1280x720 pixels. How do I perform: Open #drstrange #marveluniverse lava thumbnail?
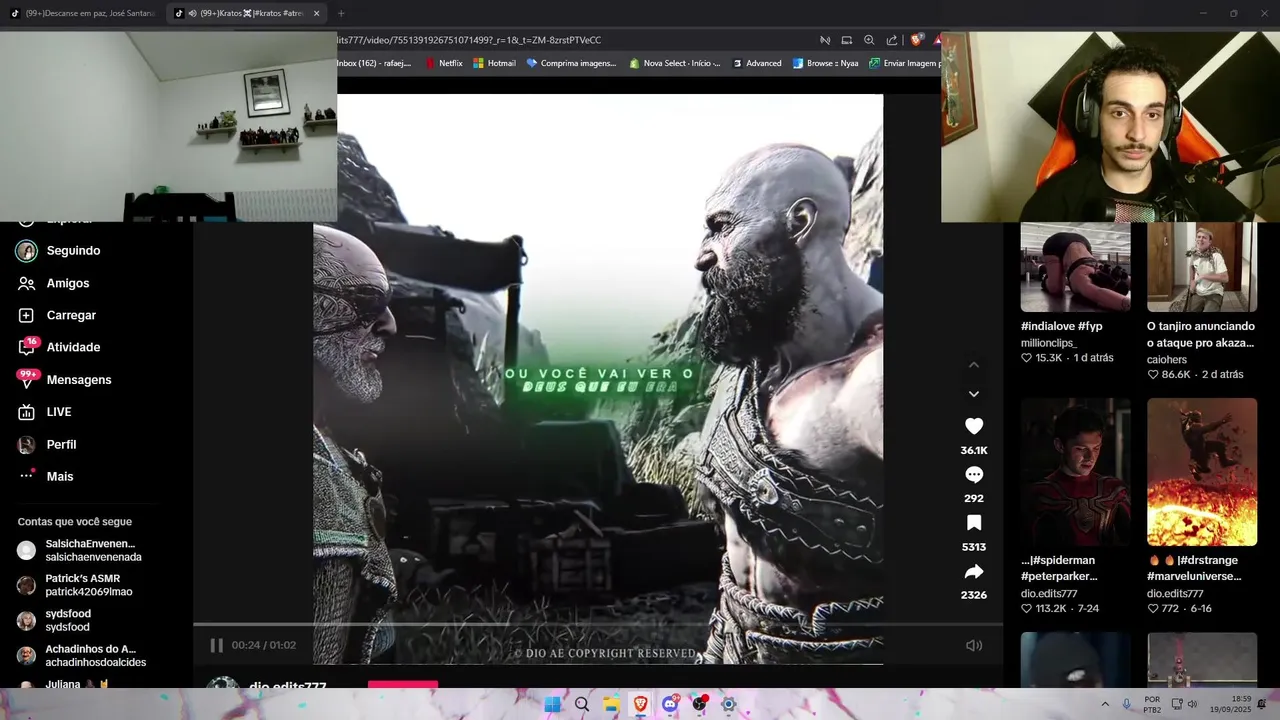pyautogui.click(x=1202, y=472)
